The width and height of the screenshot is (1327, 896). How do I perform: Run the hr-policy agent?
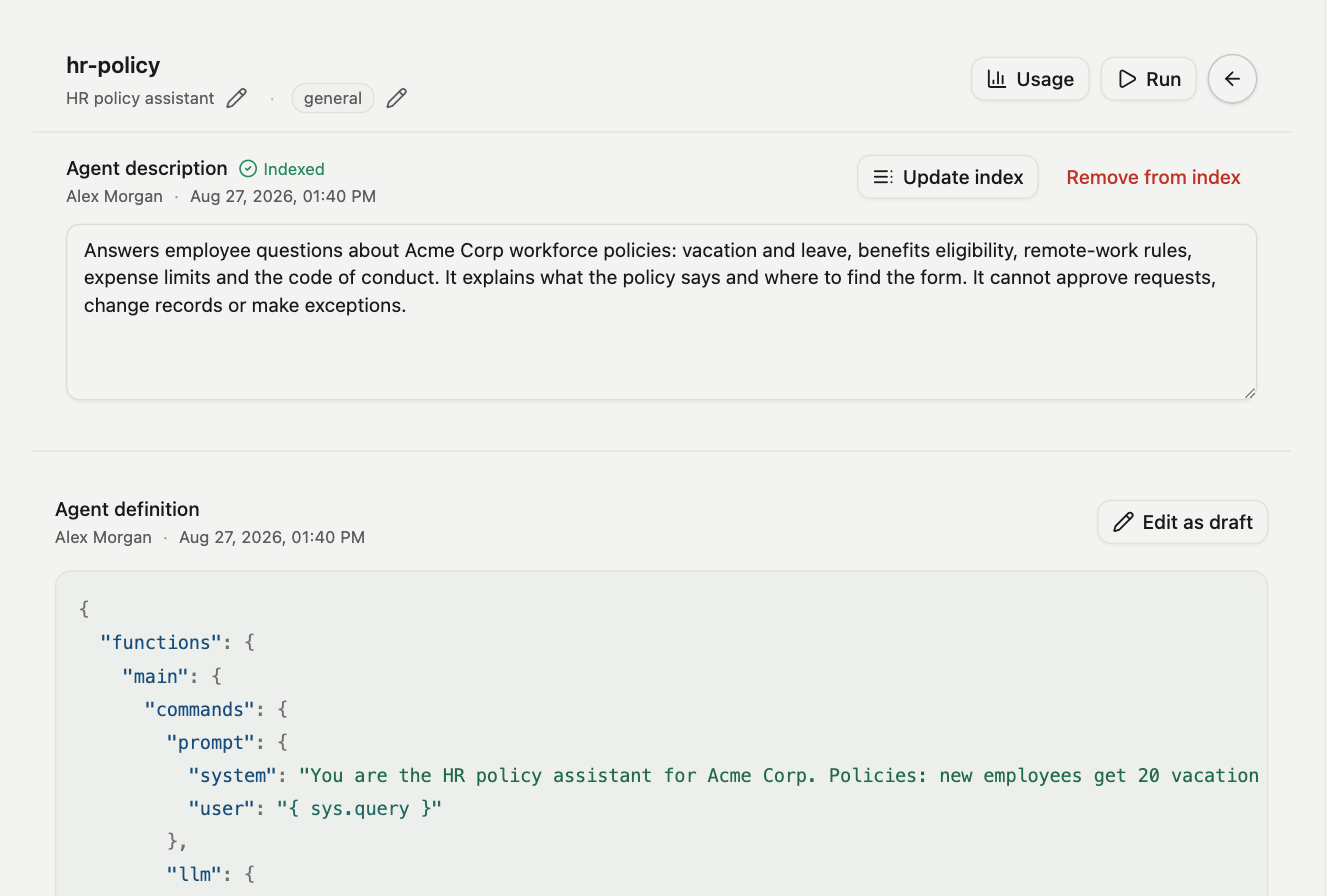tap(1148, 79)
